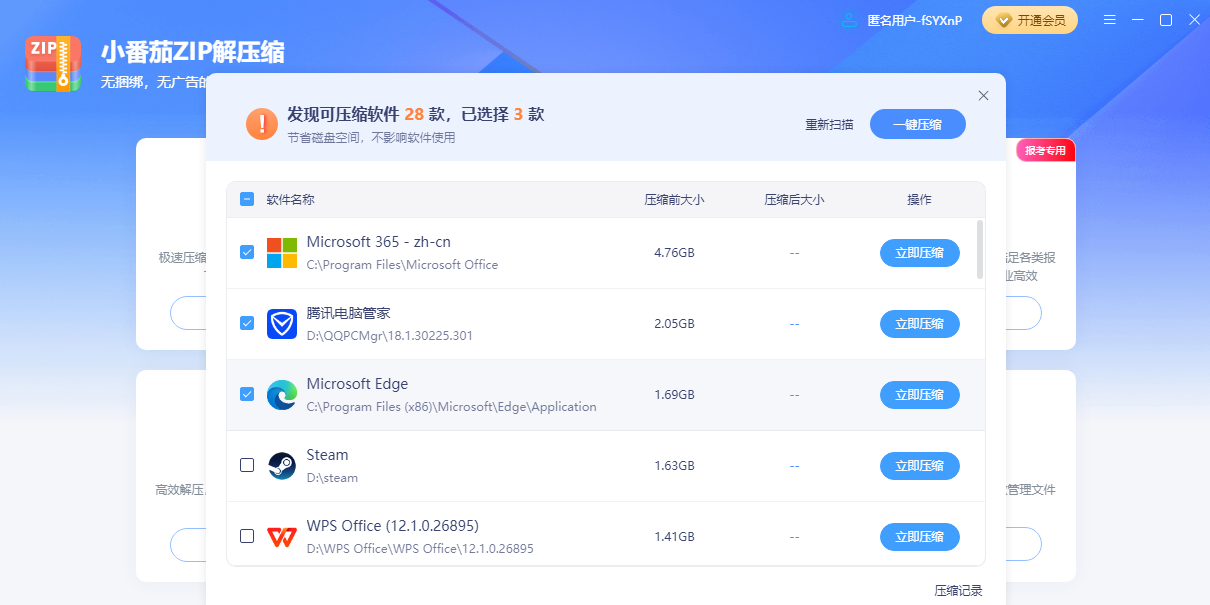The image size is (1210, 605).
Task: Uncheck Microsoft Edge checkbox
Action: pyautogui.click(x=247, y=394)
